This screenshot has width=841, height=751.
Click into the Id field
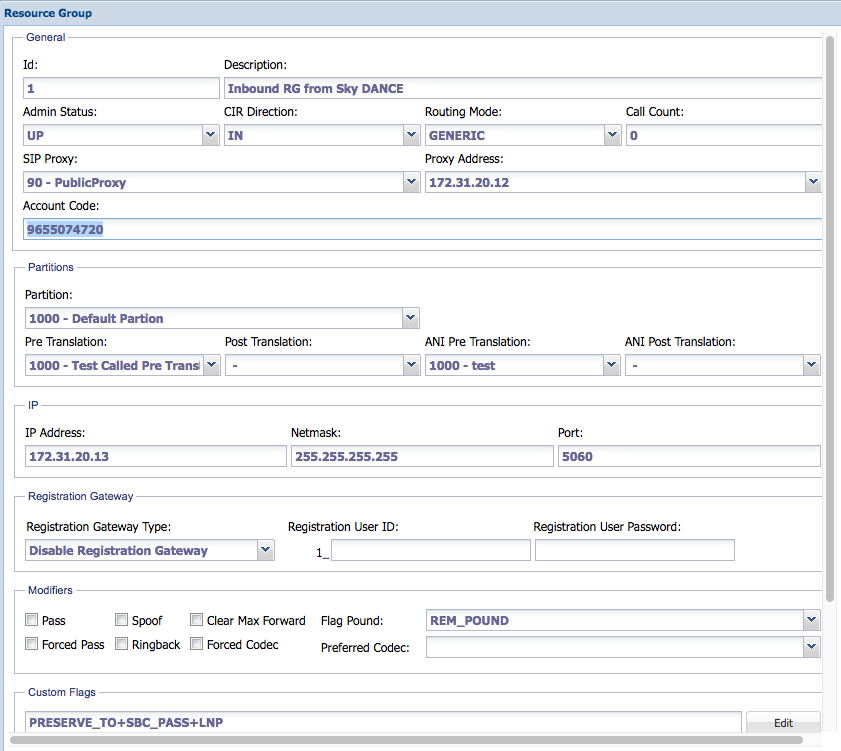pos(121,88)
